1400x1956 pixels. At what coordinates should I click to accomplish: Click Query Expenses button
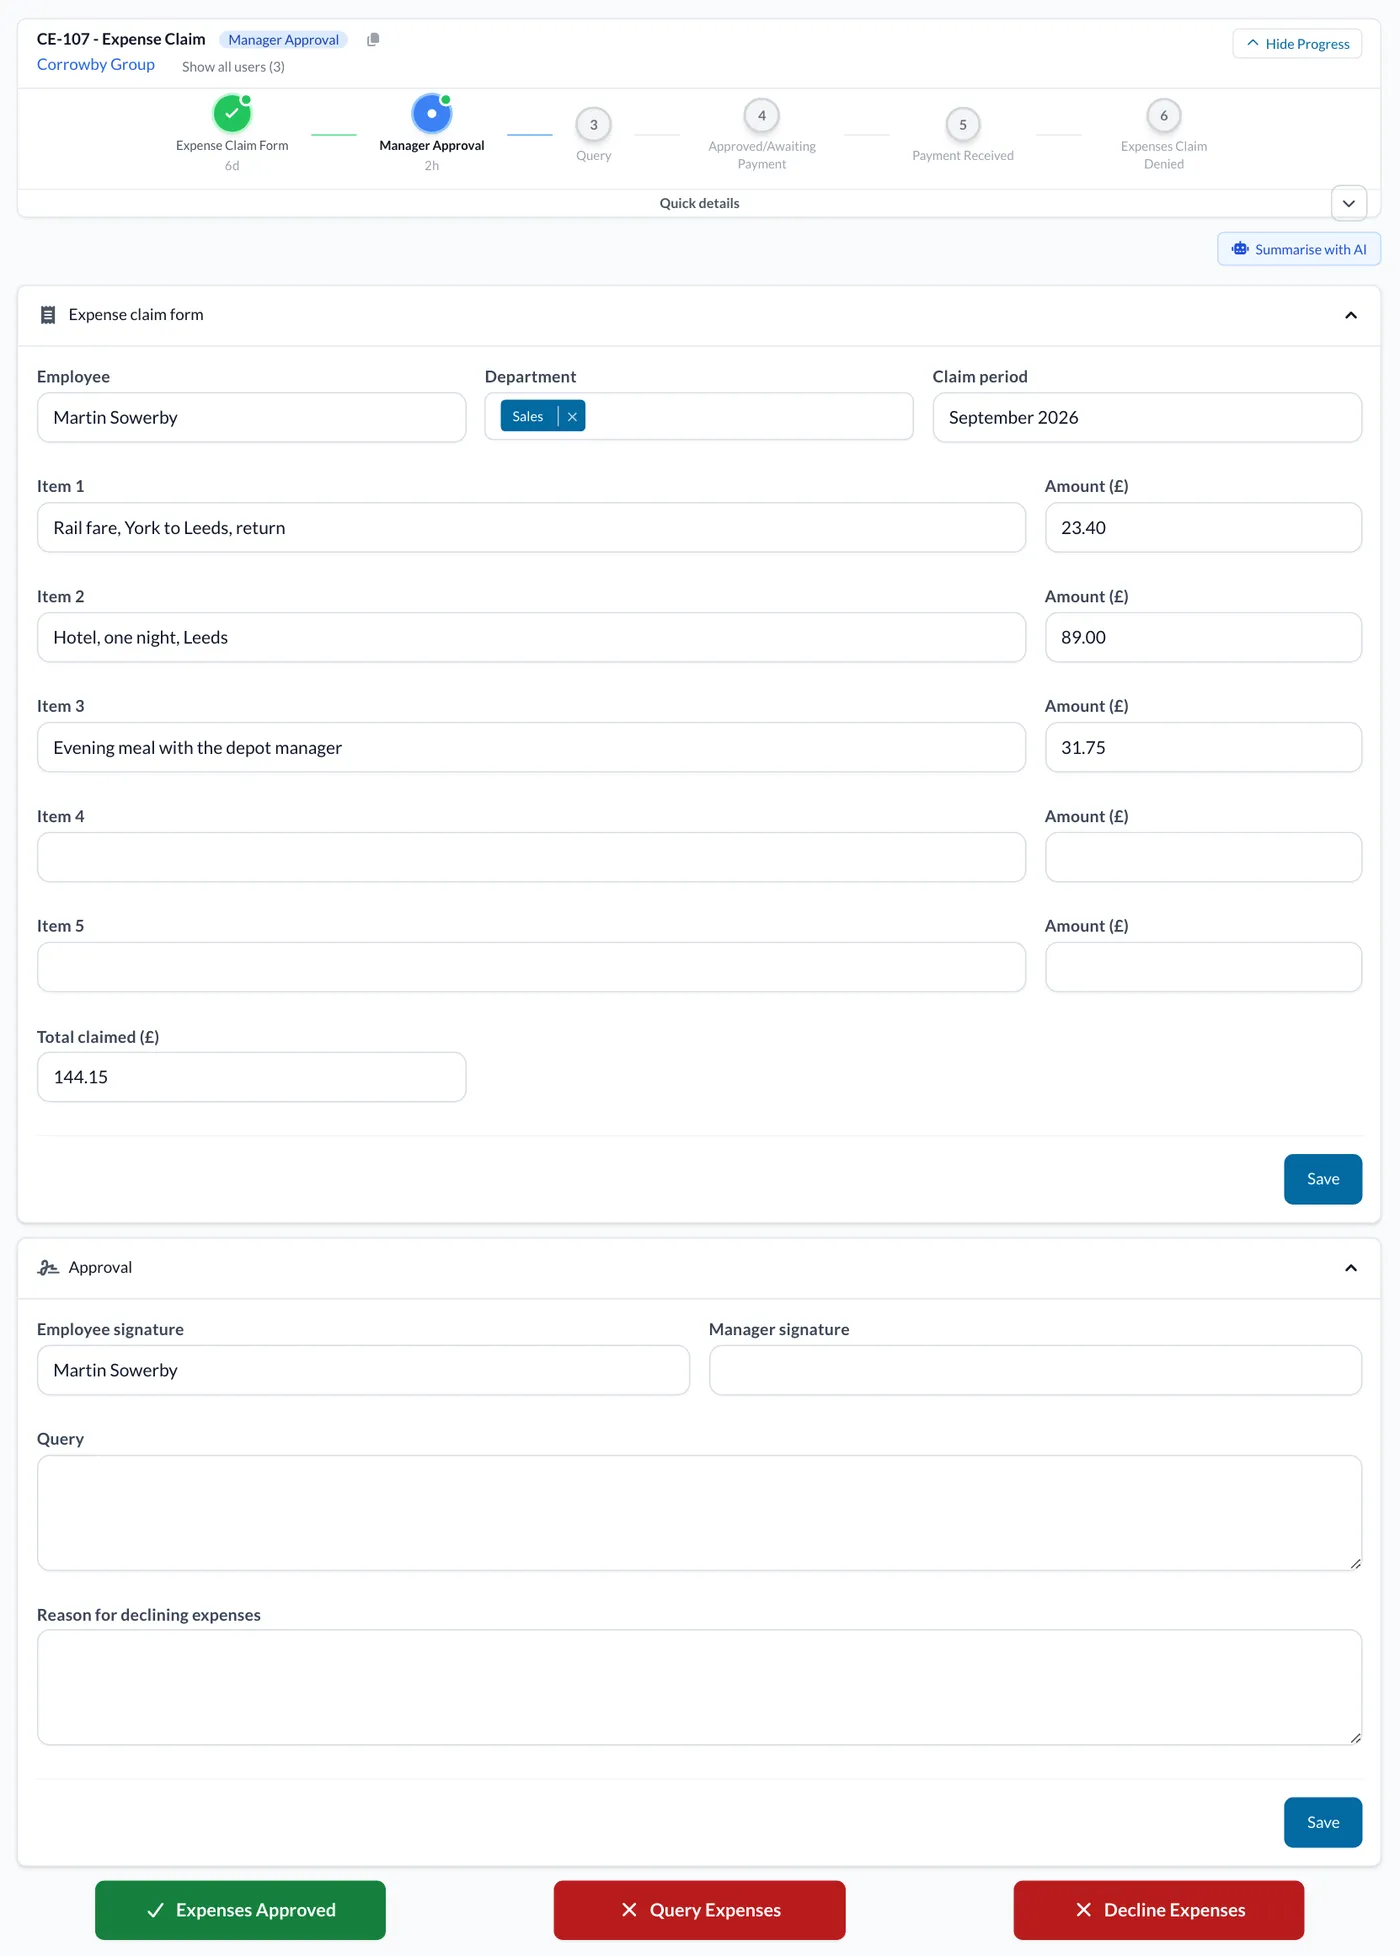(700, 1910)
